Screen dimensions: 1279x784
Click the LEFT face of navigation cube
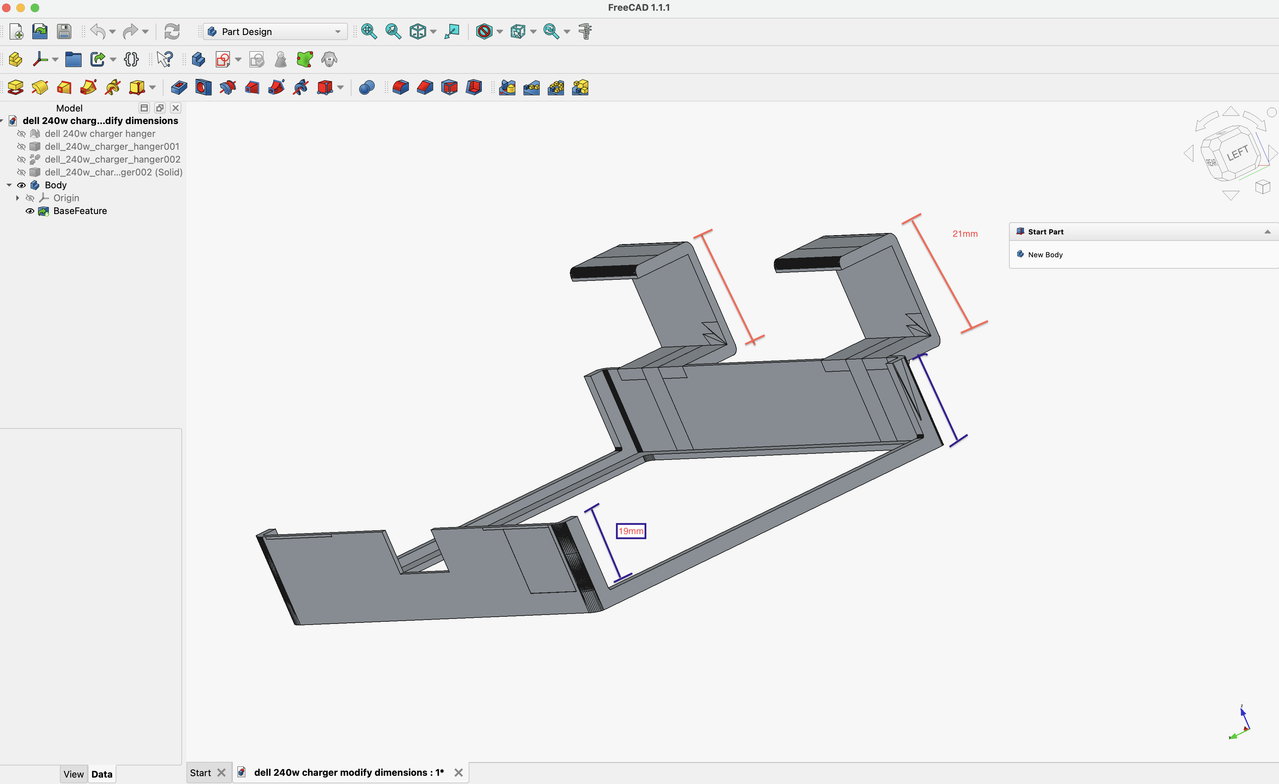coord(1238,154)
